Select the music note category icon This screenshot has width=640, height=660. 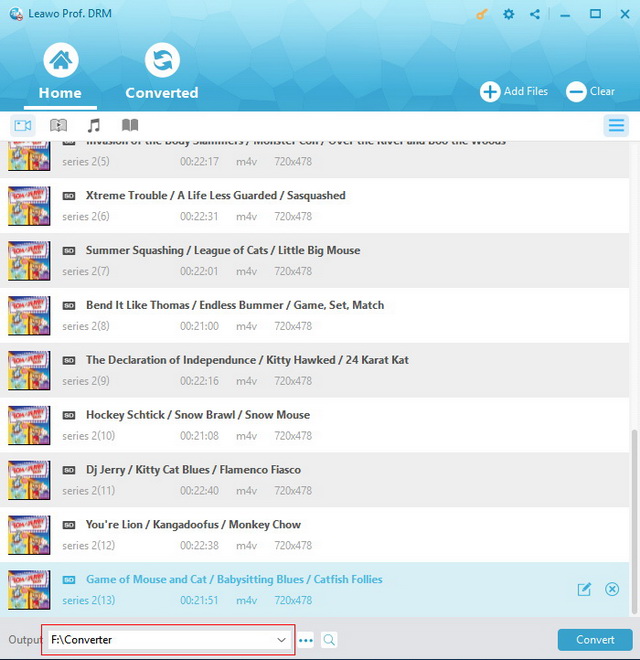[93, 125]
